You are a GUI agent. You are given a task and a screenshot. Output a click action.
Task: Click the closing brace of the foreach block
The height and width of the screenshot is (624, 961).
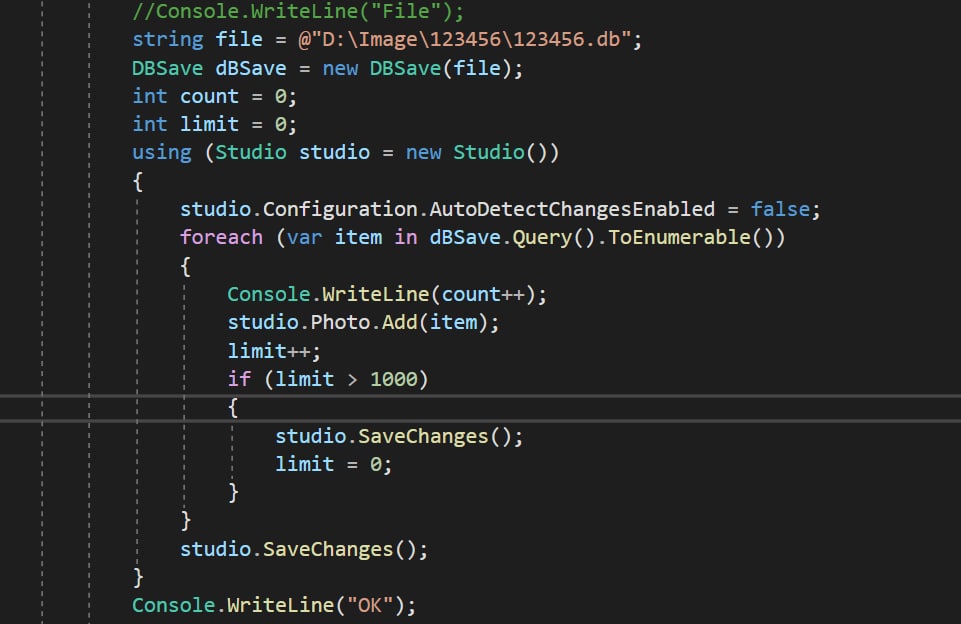pos(186,520)
